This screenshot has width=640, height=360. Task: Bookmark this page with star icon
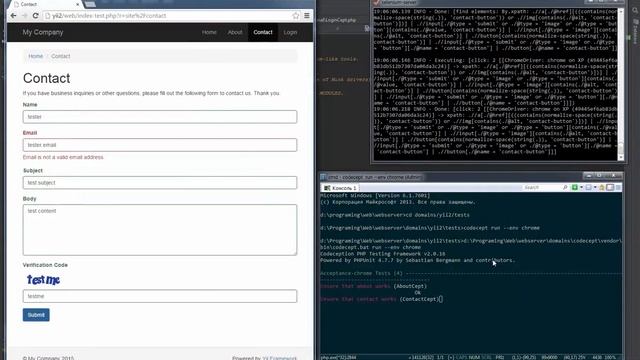click(x=296, y=16)
